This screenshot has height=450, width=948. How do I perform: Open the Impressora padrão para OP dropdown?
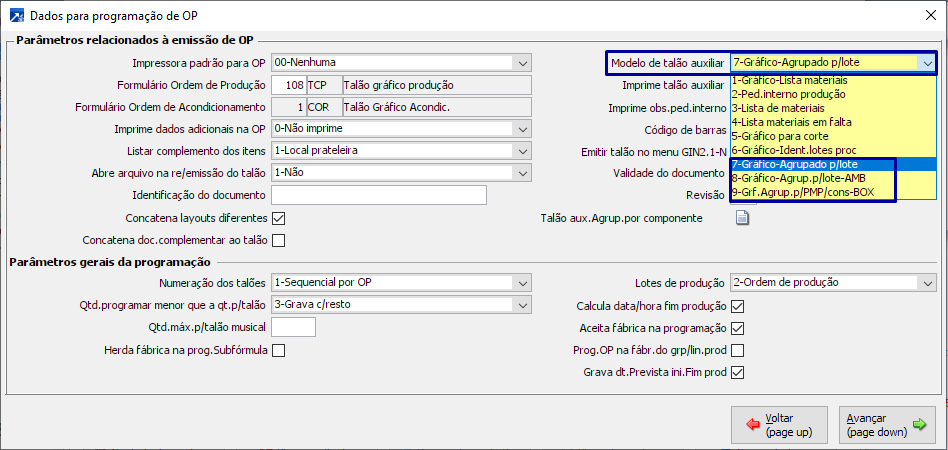point(524,63)
